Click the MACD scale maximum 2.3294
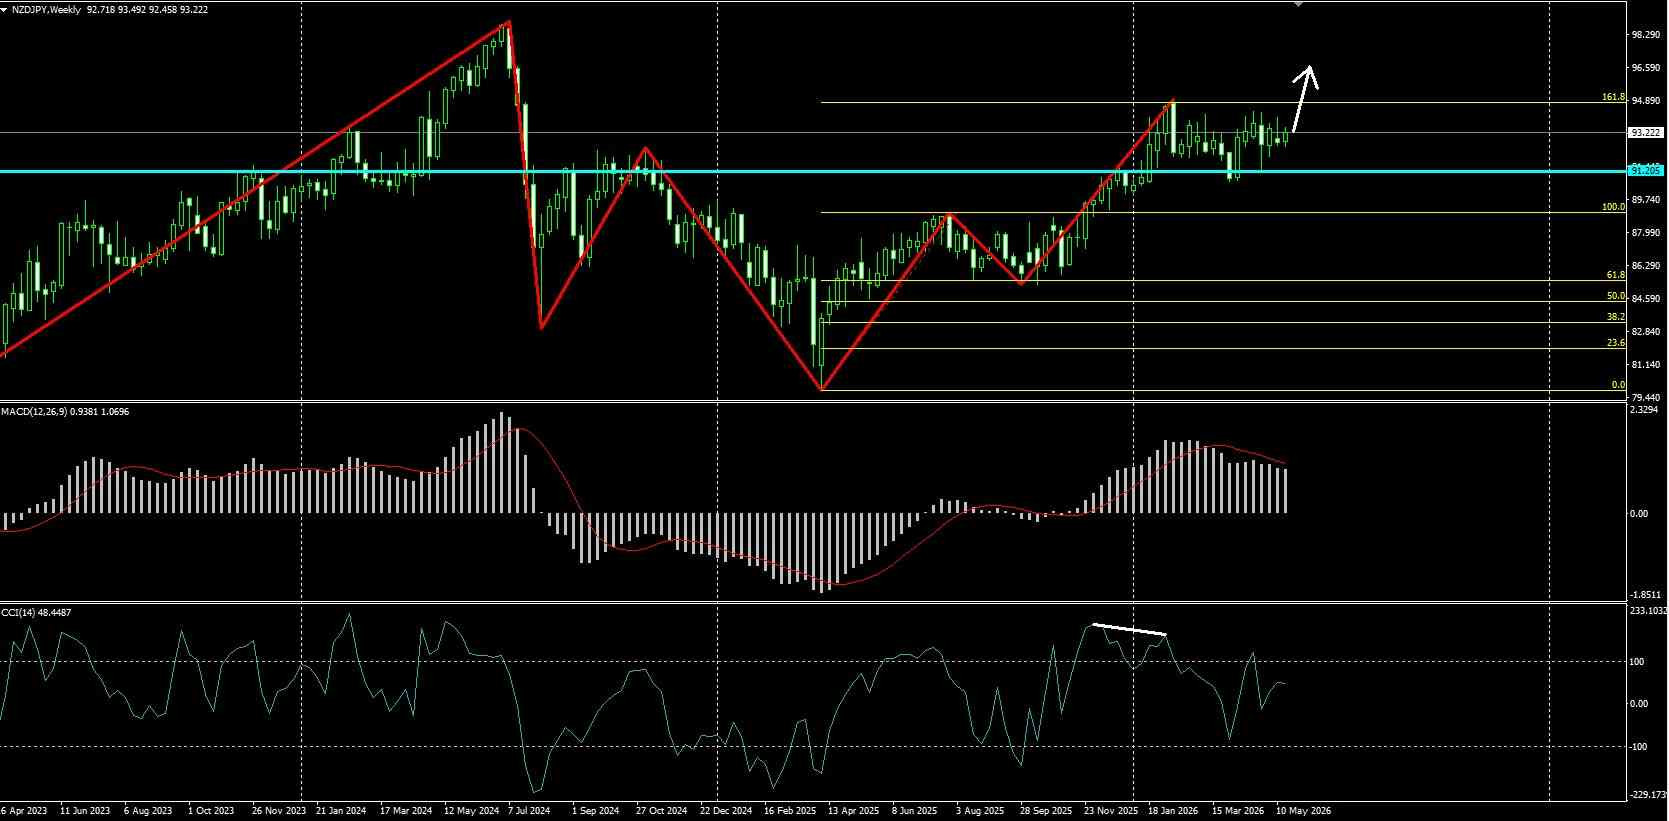This screenshot has width=1669, height=821. point(1645,410)
